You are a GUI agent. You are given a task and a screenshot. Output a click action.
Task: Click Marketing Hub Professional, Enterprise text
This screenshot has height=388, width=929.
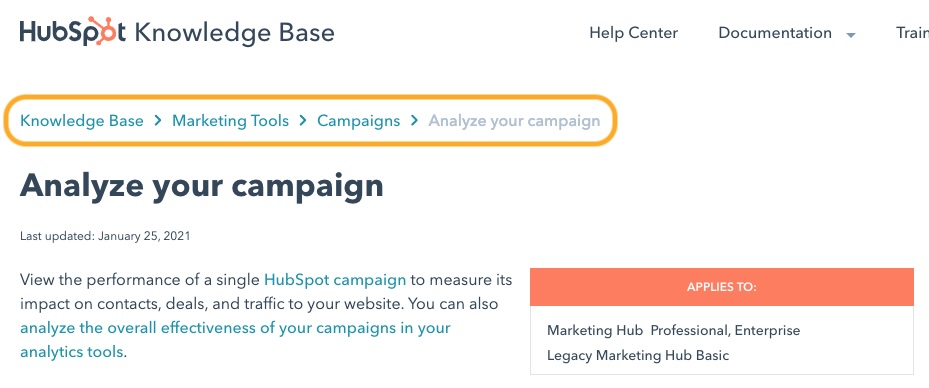(674, 331)
